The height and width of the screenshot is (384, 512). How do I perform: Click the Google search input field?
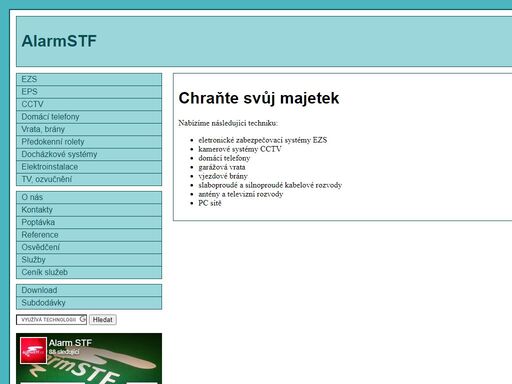click(51, 320)
